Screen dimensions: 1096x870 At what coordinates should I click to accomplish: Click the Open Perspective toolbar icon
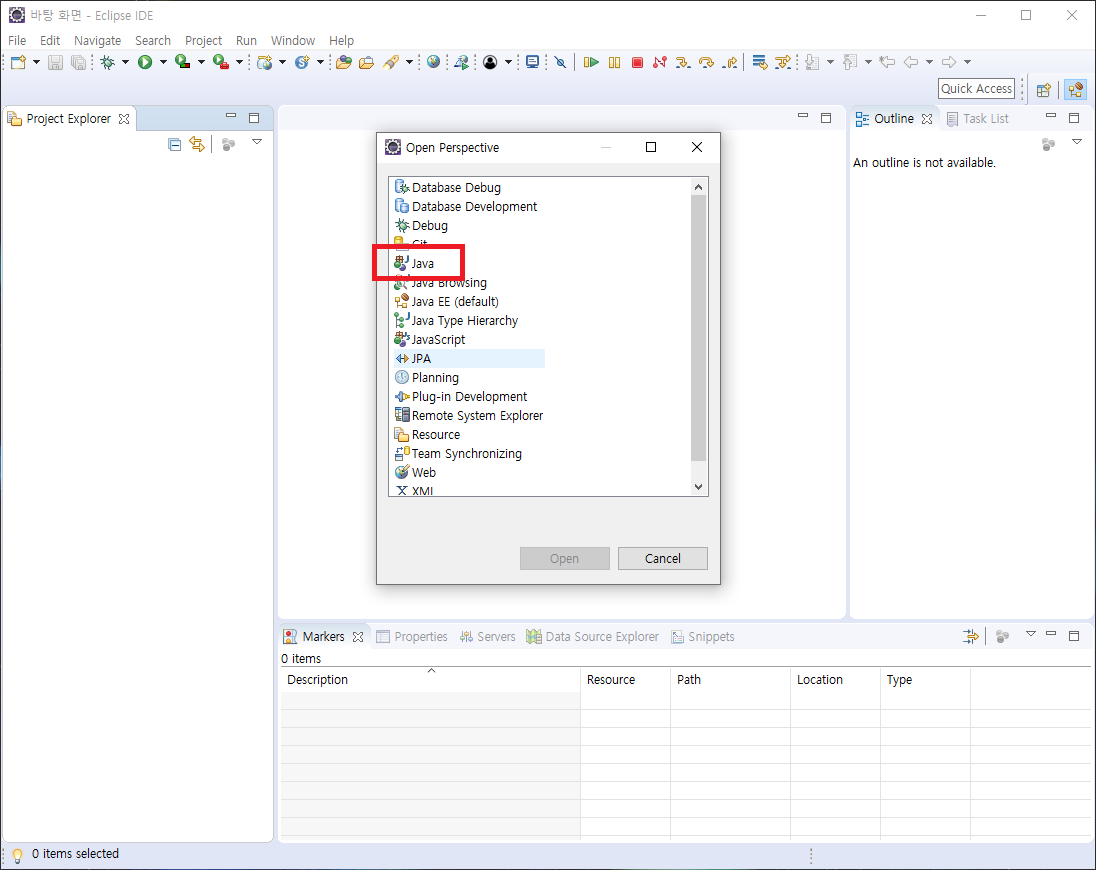click(x=1044, y=89)
